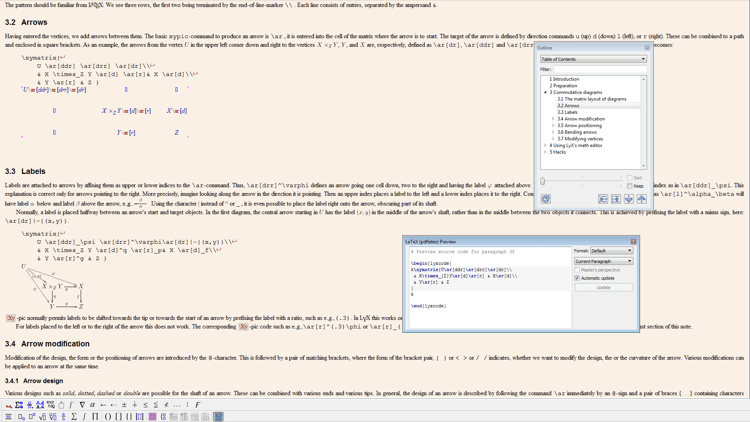750x422 pixels.
Task: Uncheck Automatic update in the preview panel
Action: [x=577, y=278]
